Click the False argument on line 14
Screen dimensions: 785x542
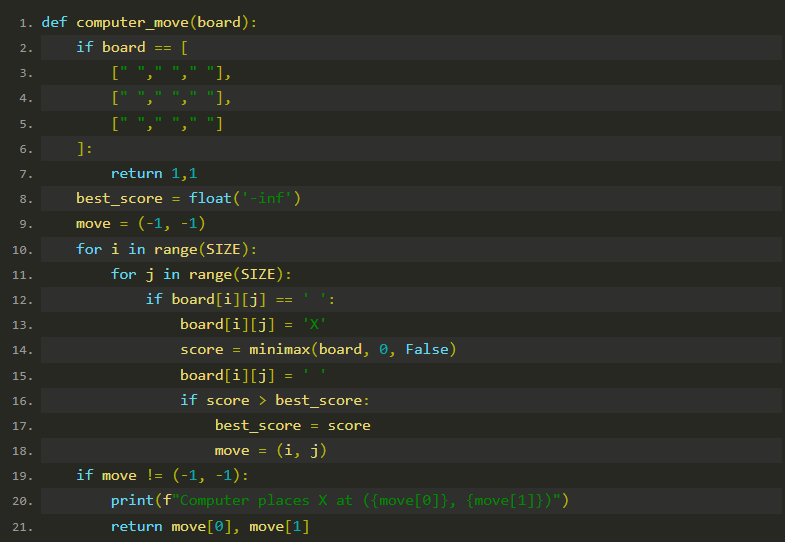(427, 349)
